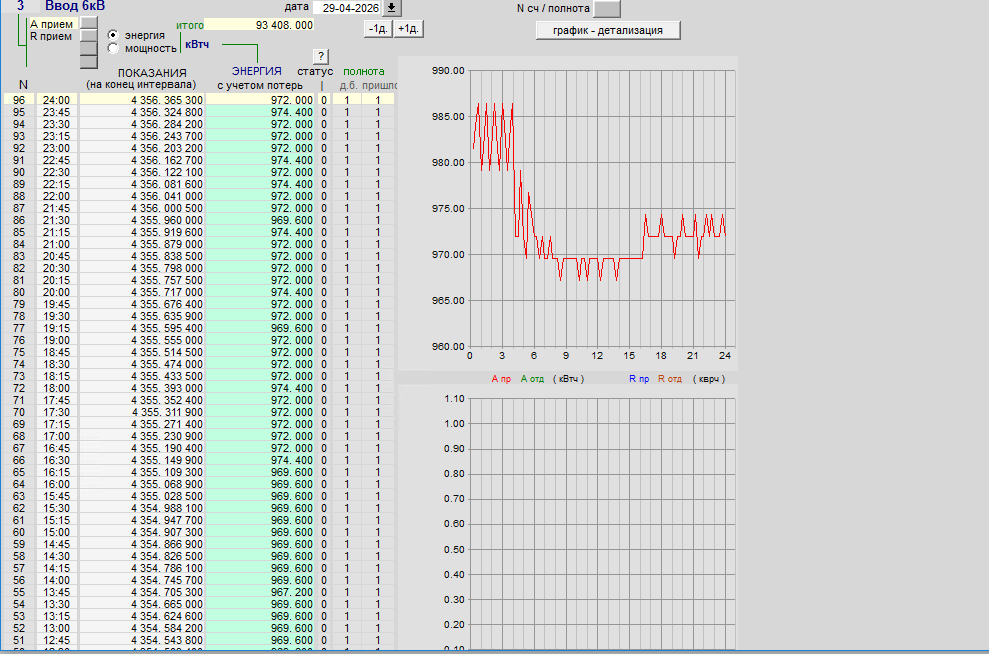Open the date picker arrow button
The height and width of the screenshot is (654, 989).
point(392,8)
